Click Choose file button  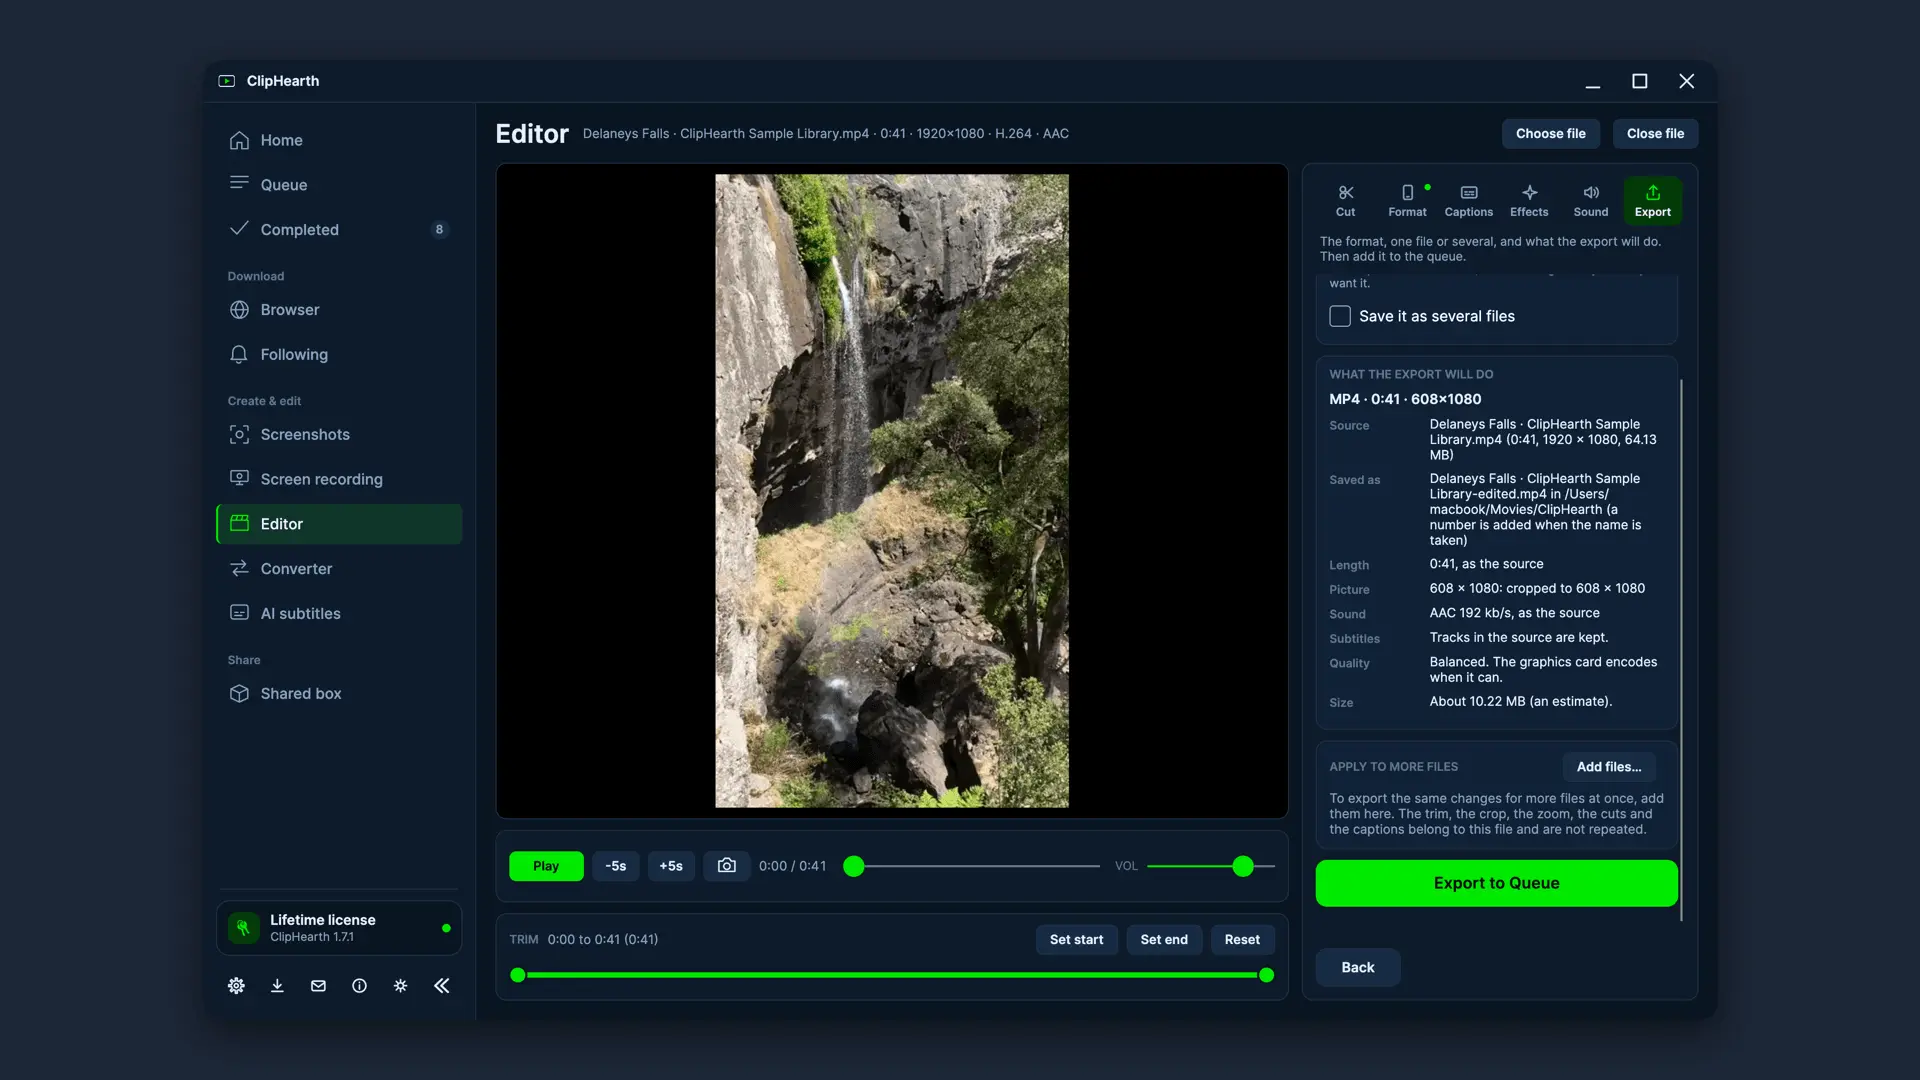1550,134
